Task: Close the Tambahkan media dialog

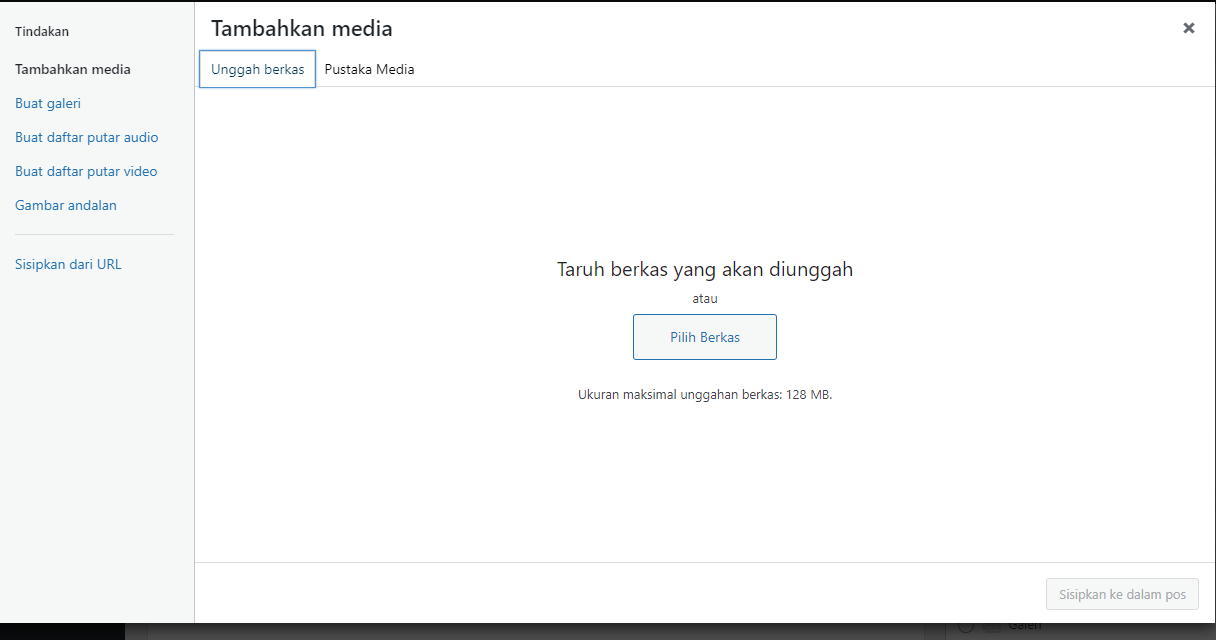Action: point(1188,28)
